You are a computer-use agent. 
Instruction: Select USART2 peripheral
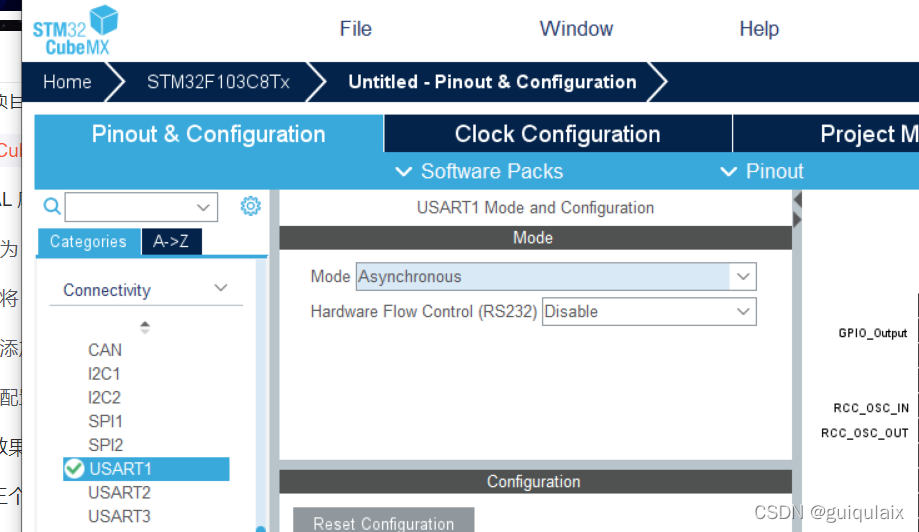(120, 493)
